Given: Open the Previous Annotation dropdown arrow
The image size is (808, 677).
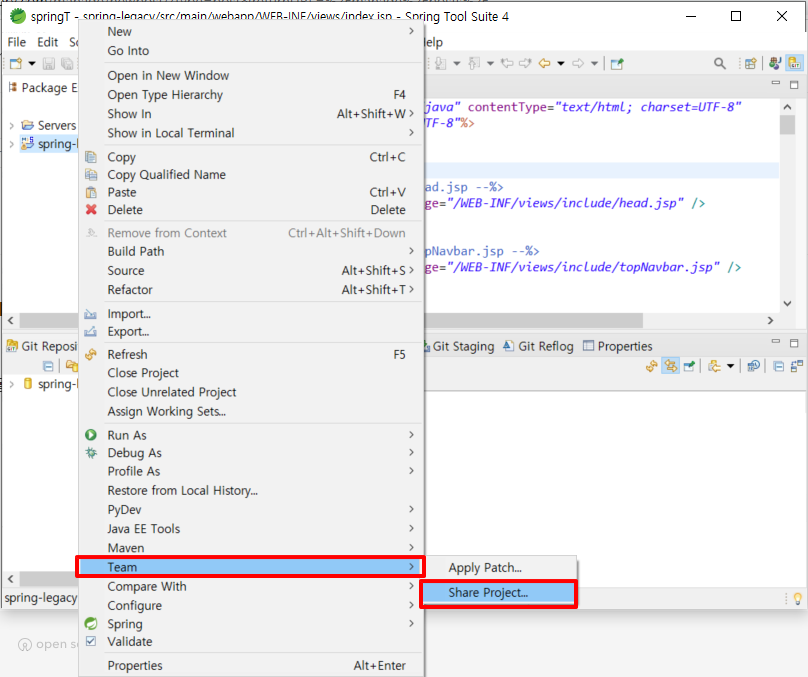Looking at the screenshot, I should point(490,63).
